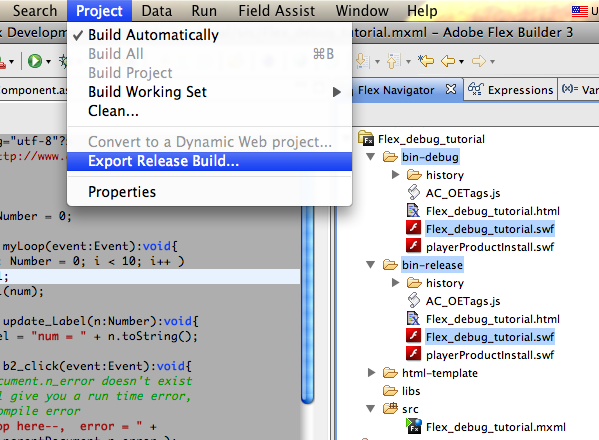Open the Data menu

(157, 11)
